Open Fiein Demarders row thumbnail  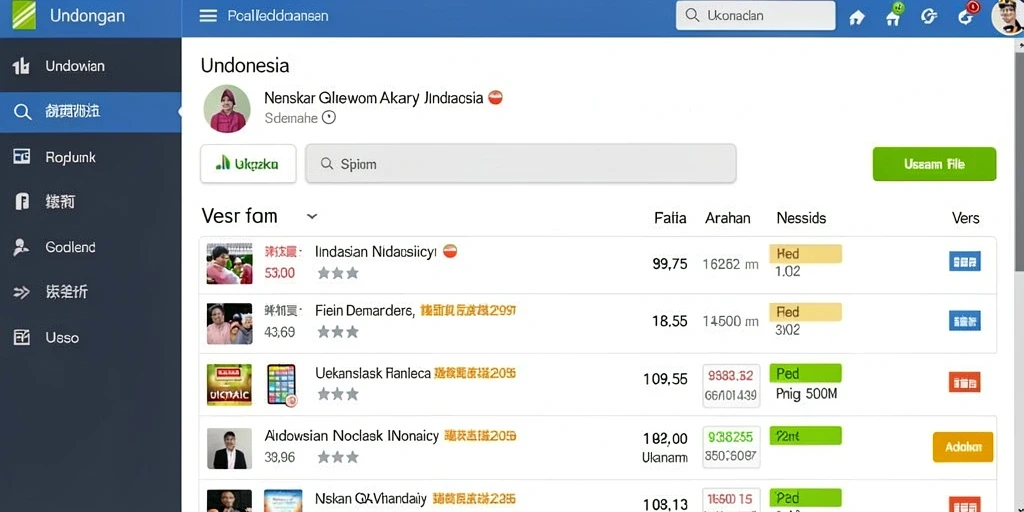(229, 323)
